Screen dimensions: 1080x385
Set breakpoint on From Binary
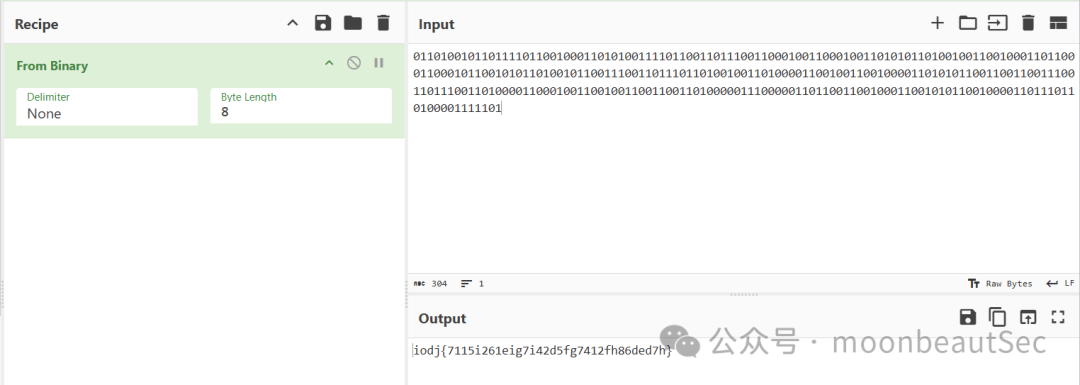coord(379,63)
